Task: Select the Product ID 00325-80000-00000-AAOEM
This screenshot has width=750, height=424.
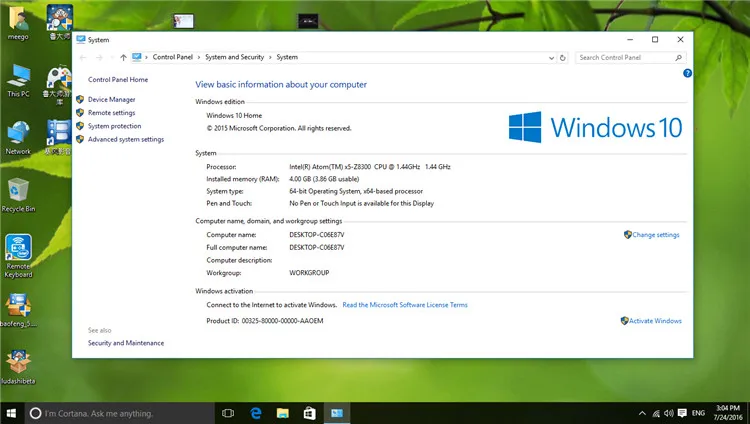Action: tap(282, 321)
